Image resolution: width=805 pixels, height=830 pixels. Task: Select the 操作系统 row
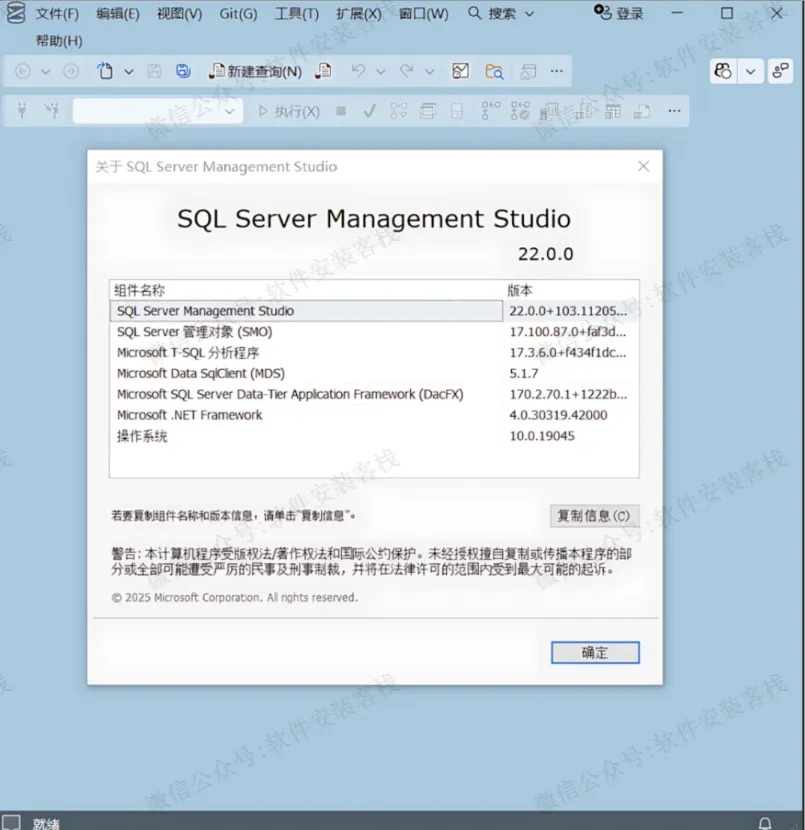[374, 436]
